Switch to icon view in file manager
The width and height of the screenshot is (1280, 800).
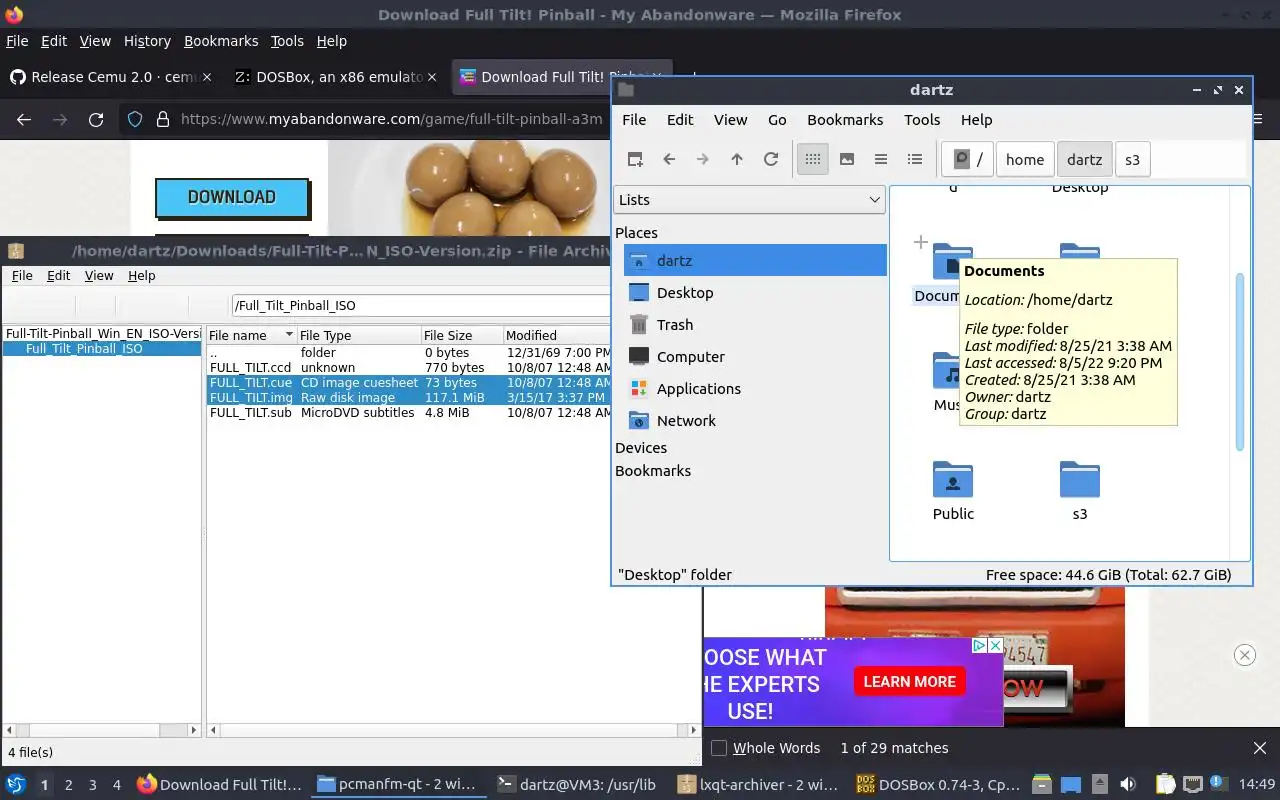tap(813, 159)
